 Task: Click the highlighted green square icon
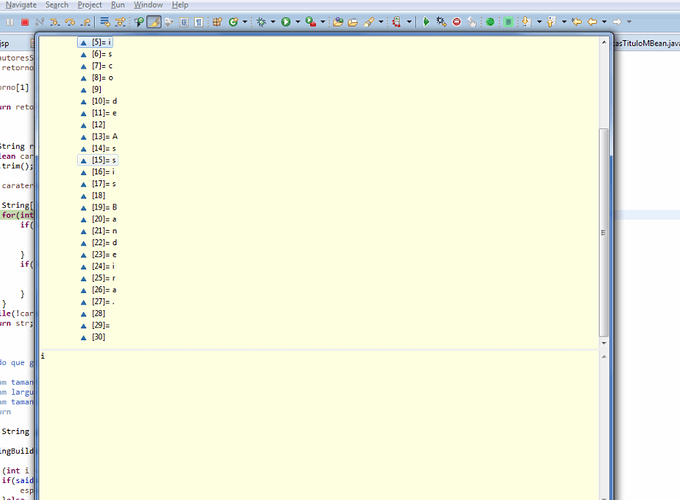[x=508, y=22]
